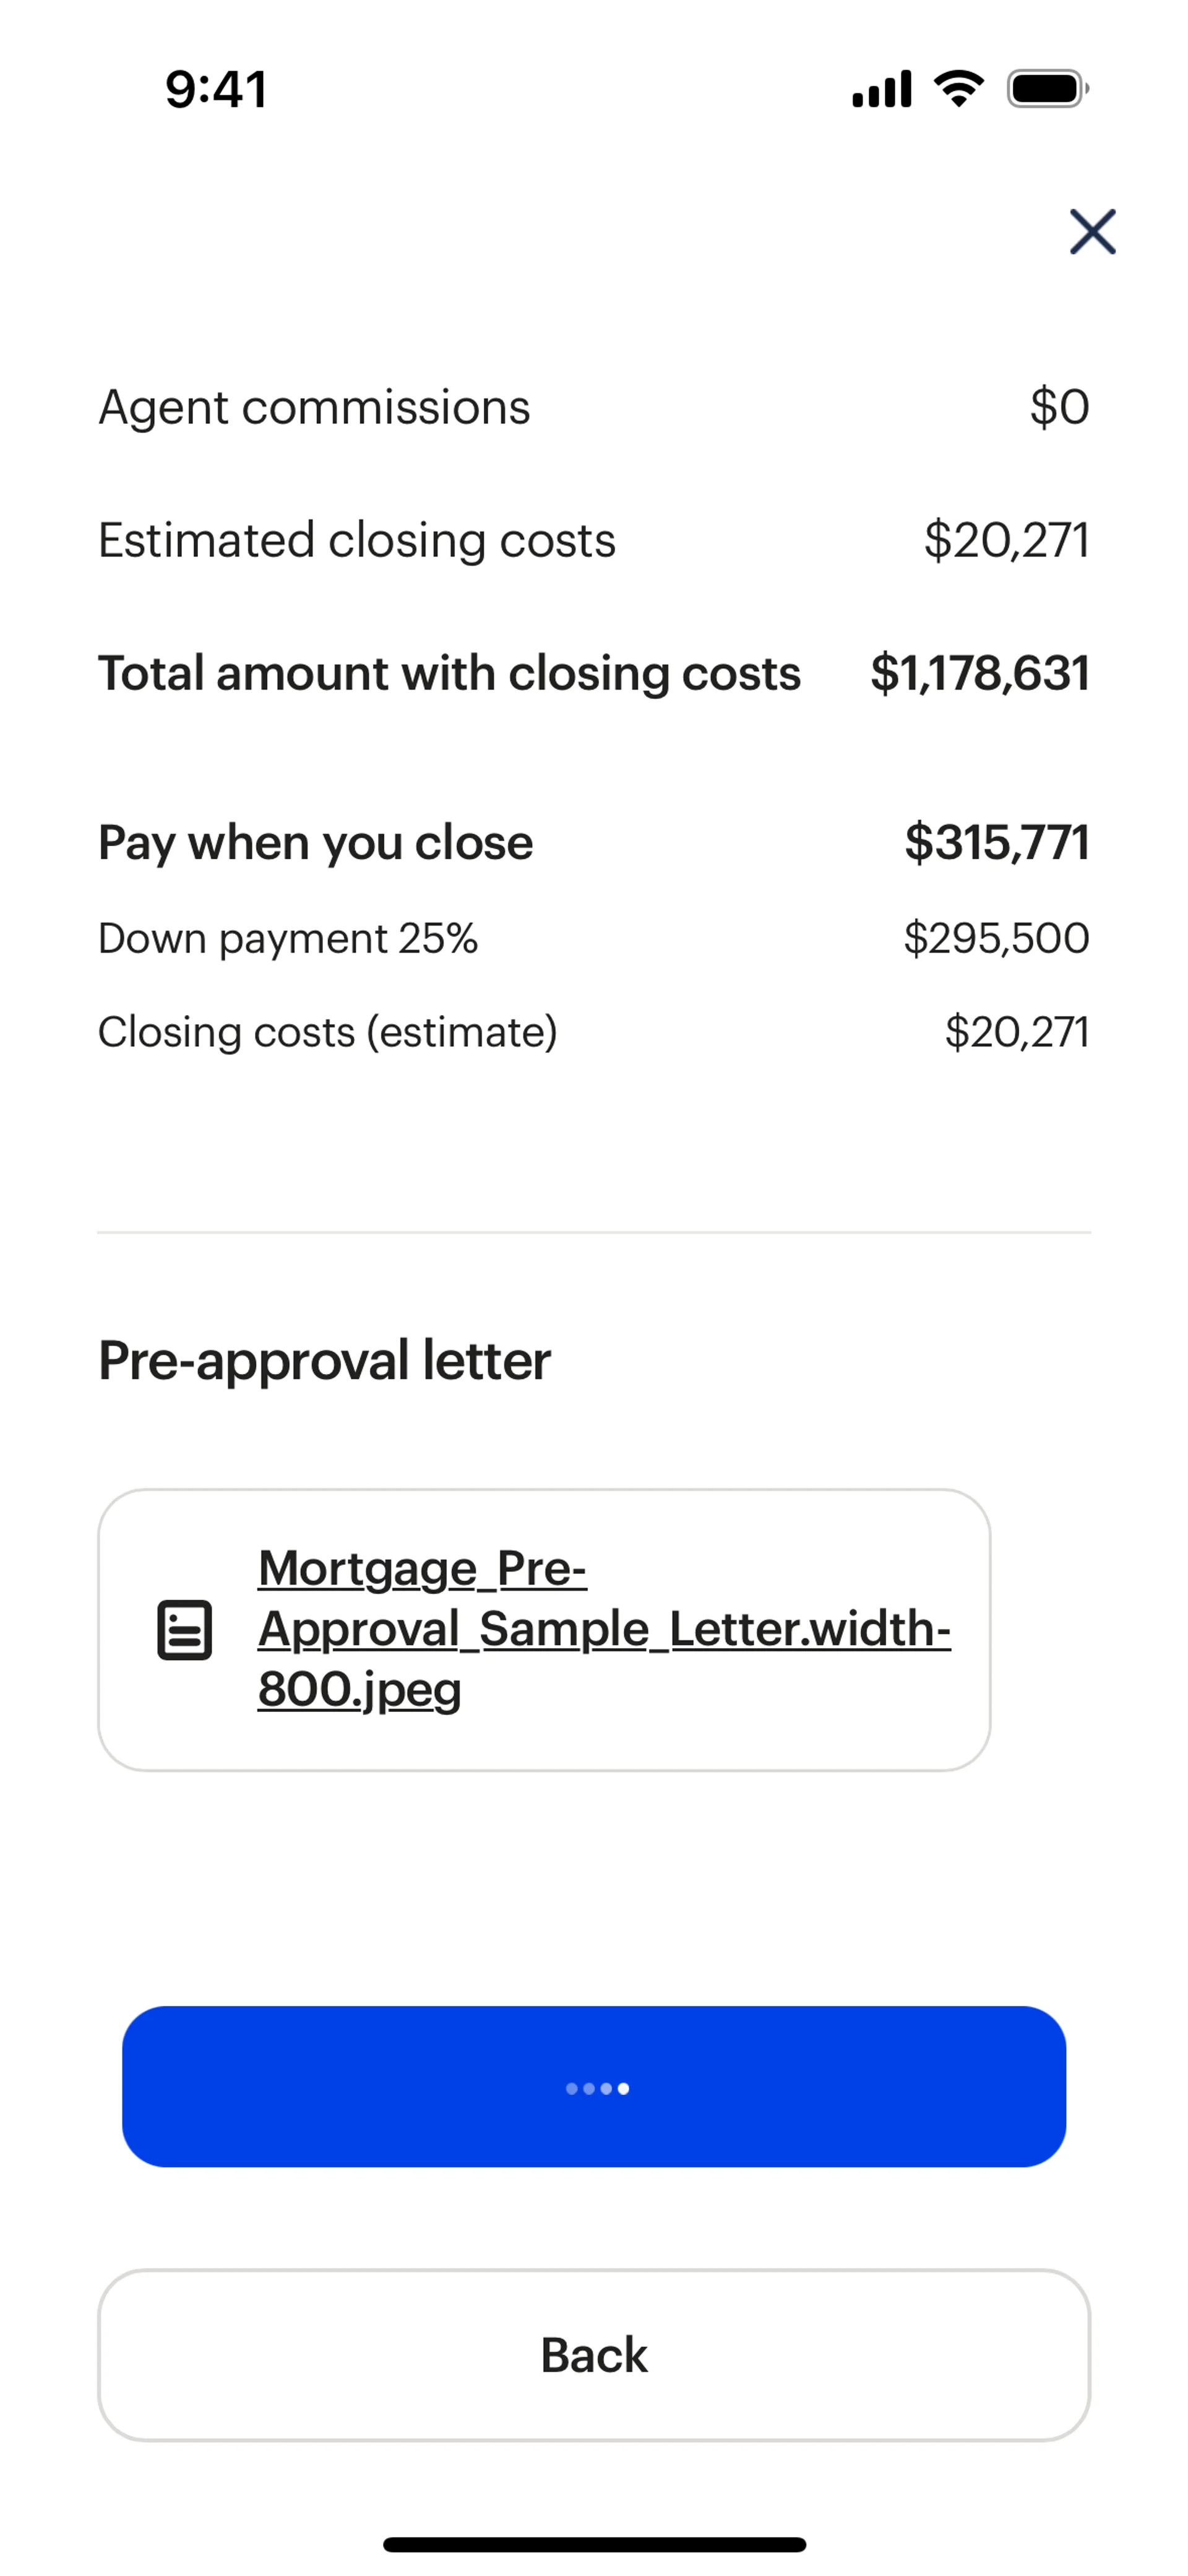Open the Mortgage_Pre-Approval_Sample_Letter file link
Image resolution: width=1188 pixels, height=2576 pixels.
603,1628
